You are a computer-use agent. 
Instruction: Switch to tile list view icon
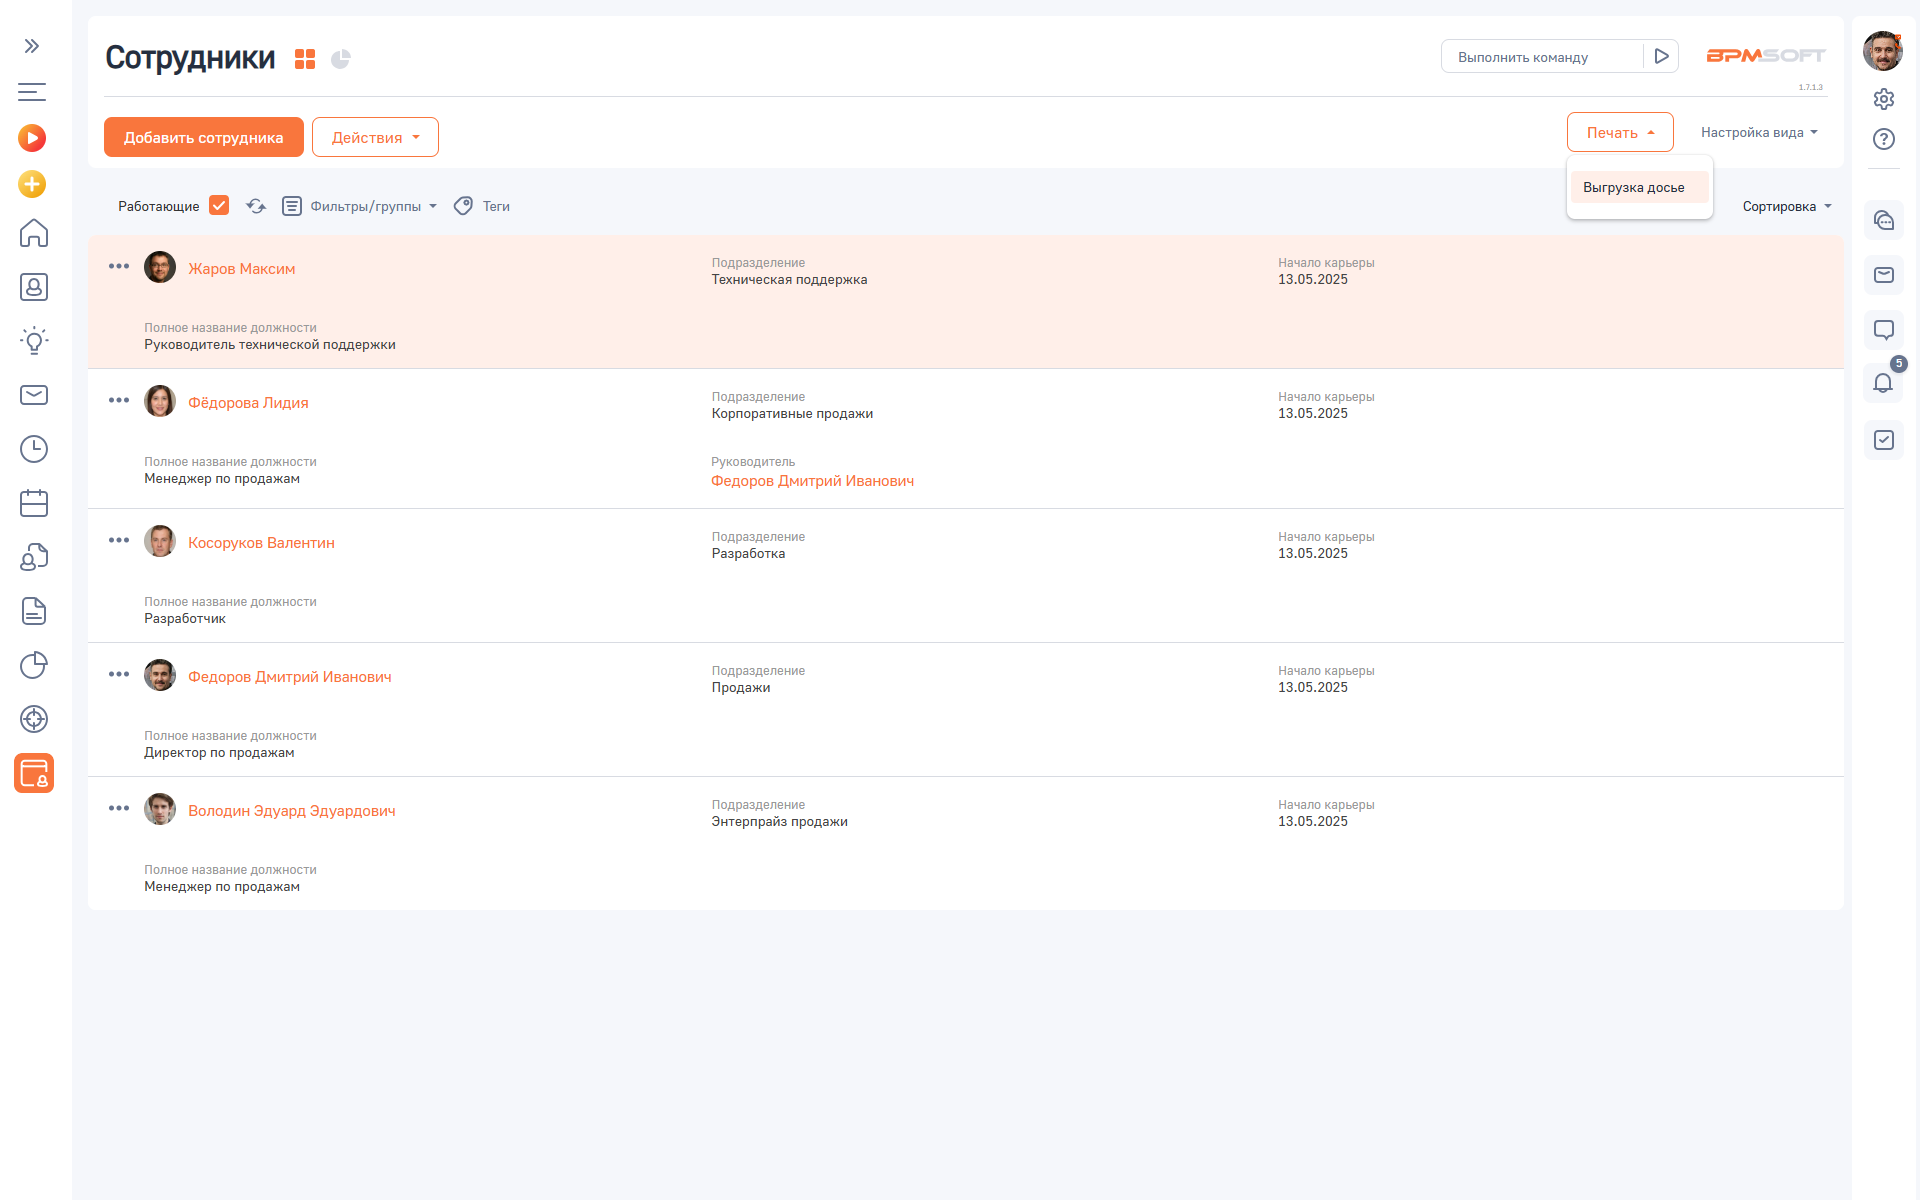tap(305, 59)
